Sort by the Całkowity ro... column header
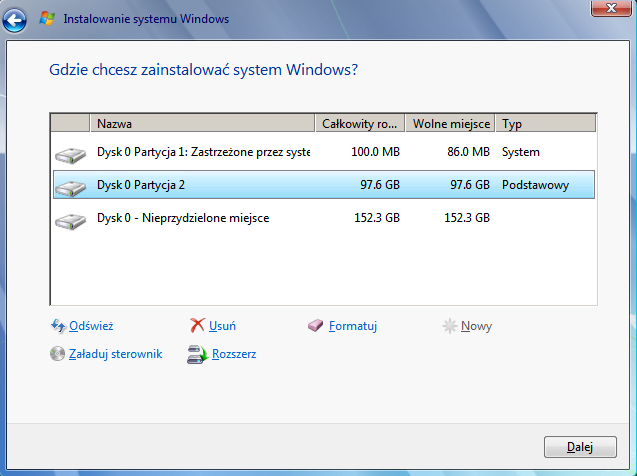The width and height of the screenshot is (637, 476). point(360,123)
